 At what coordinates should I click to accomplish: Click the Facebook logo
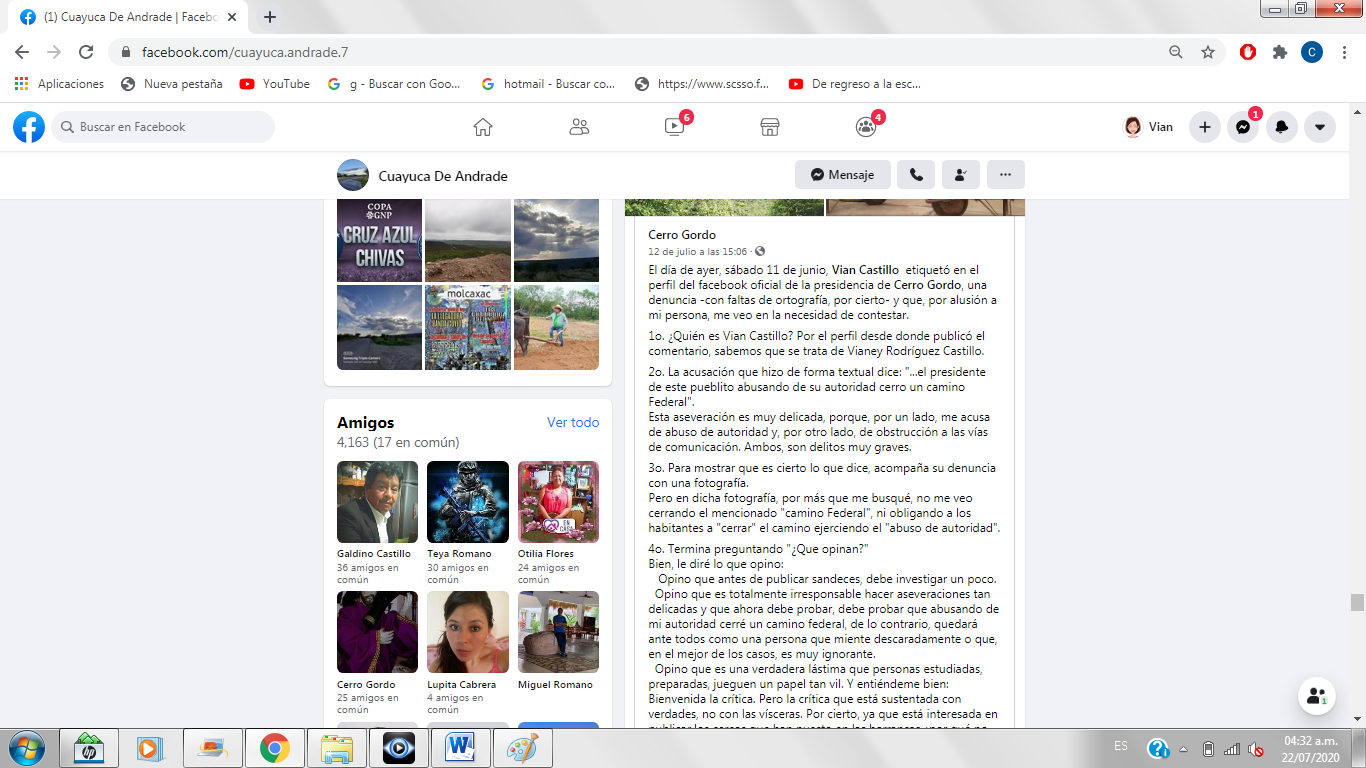pos(29,127)
